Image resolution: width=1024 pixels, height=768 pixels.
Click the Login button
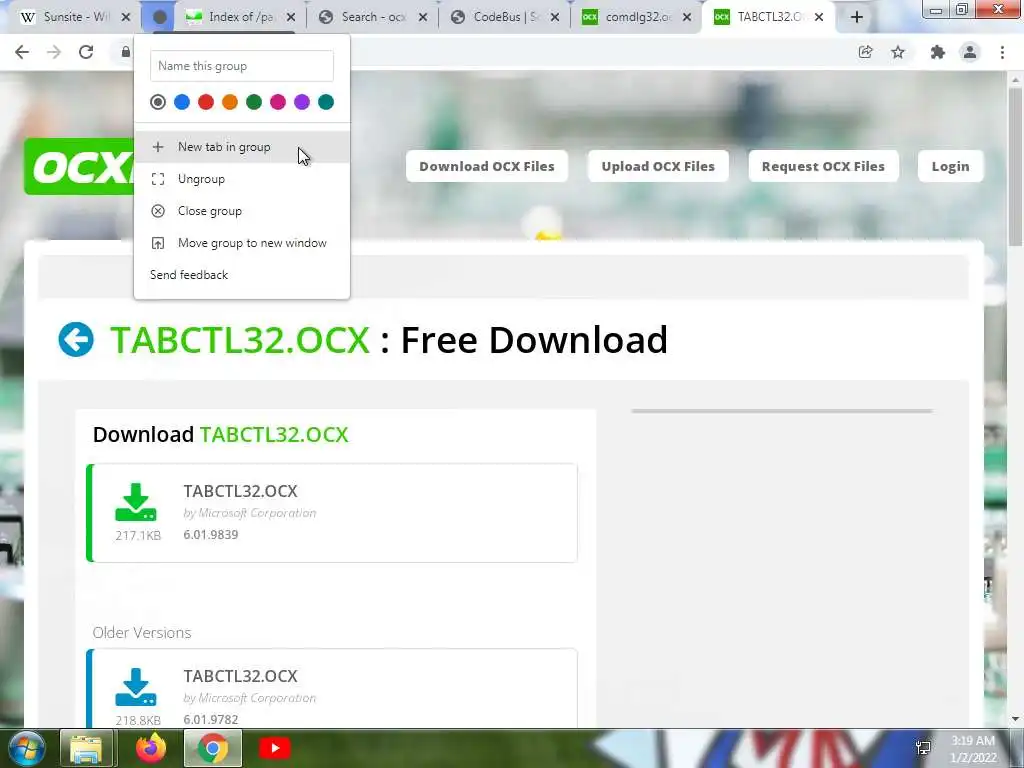click(950, 167)
